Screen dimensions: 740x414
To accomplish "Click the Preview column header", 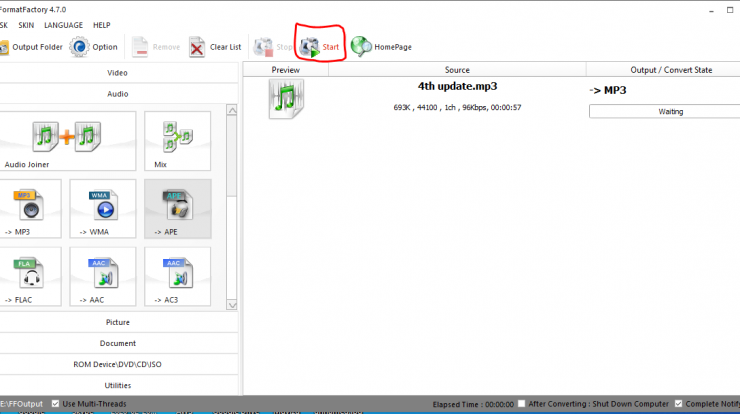I will 286,70.
